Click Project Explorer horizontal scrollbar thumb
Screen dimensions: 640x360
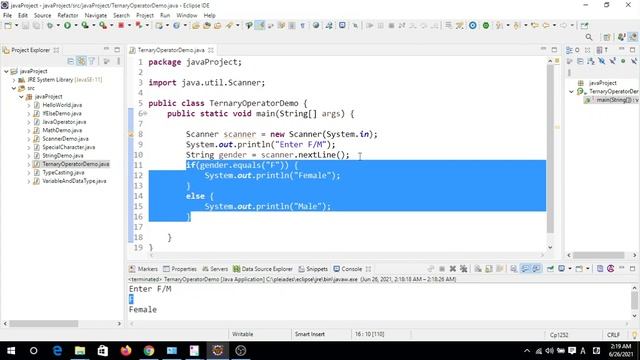44,324
